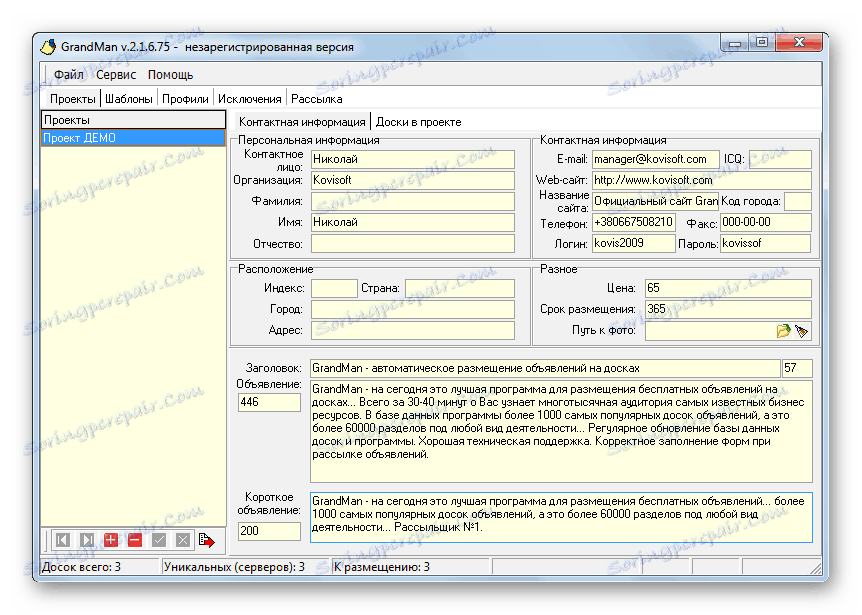This screenshot has width=862, height=615.
Task: Click the Цена field with 65
Action: point(728,288)
